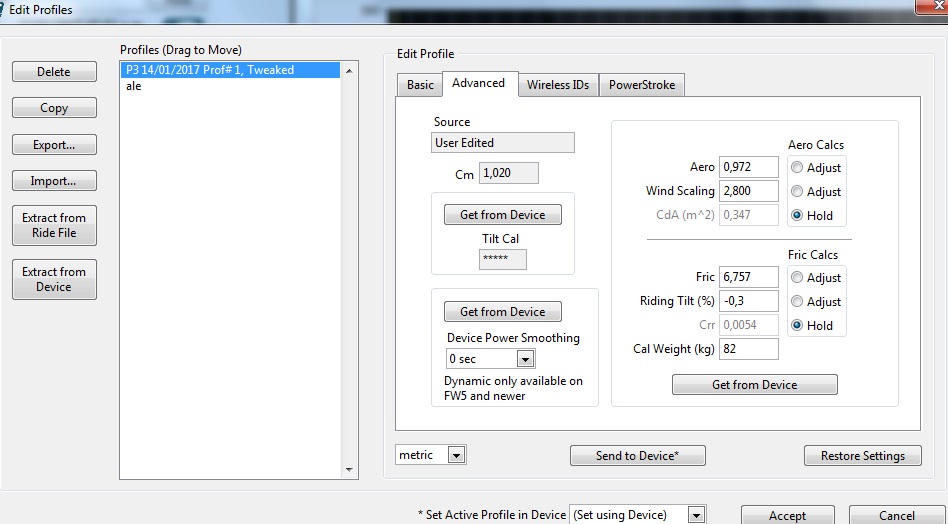Click the Export button
This screenshot has height=524, width=948.
pyautogui.click(x=54, y=145)
